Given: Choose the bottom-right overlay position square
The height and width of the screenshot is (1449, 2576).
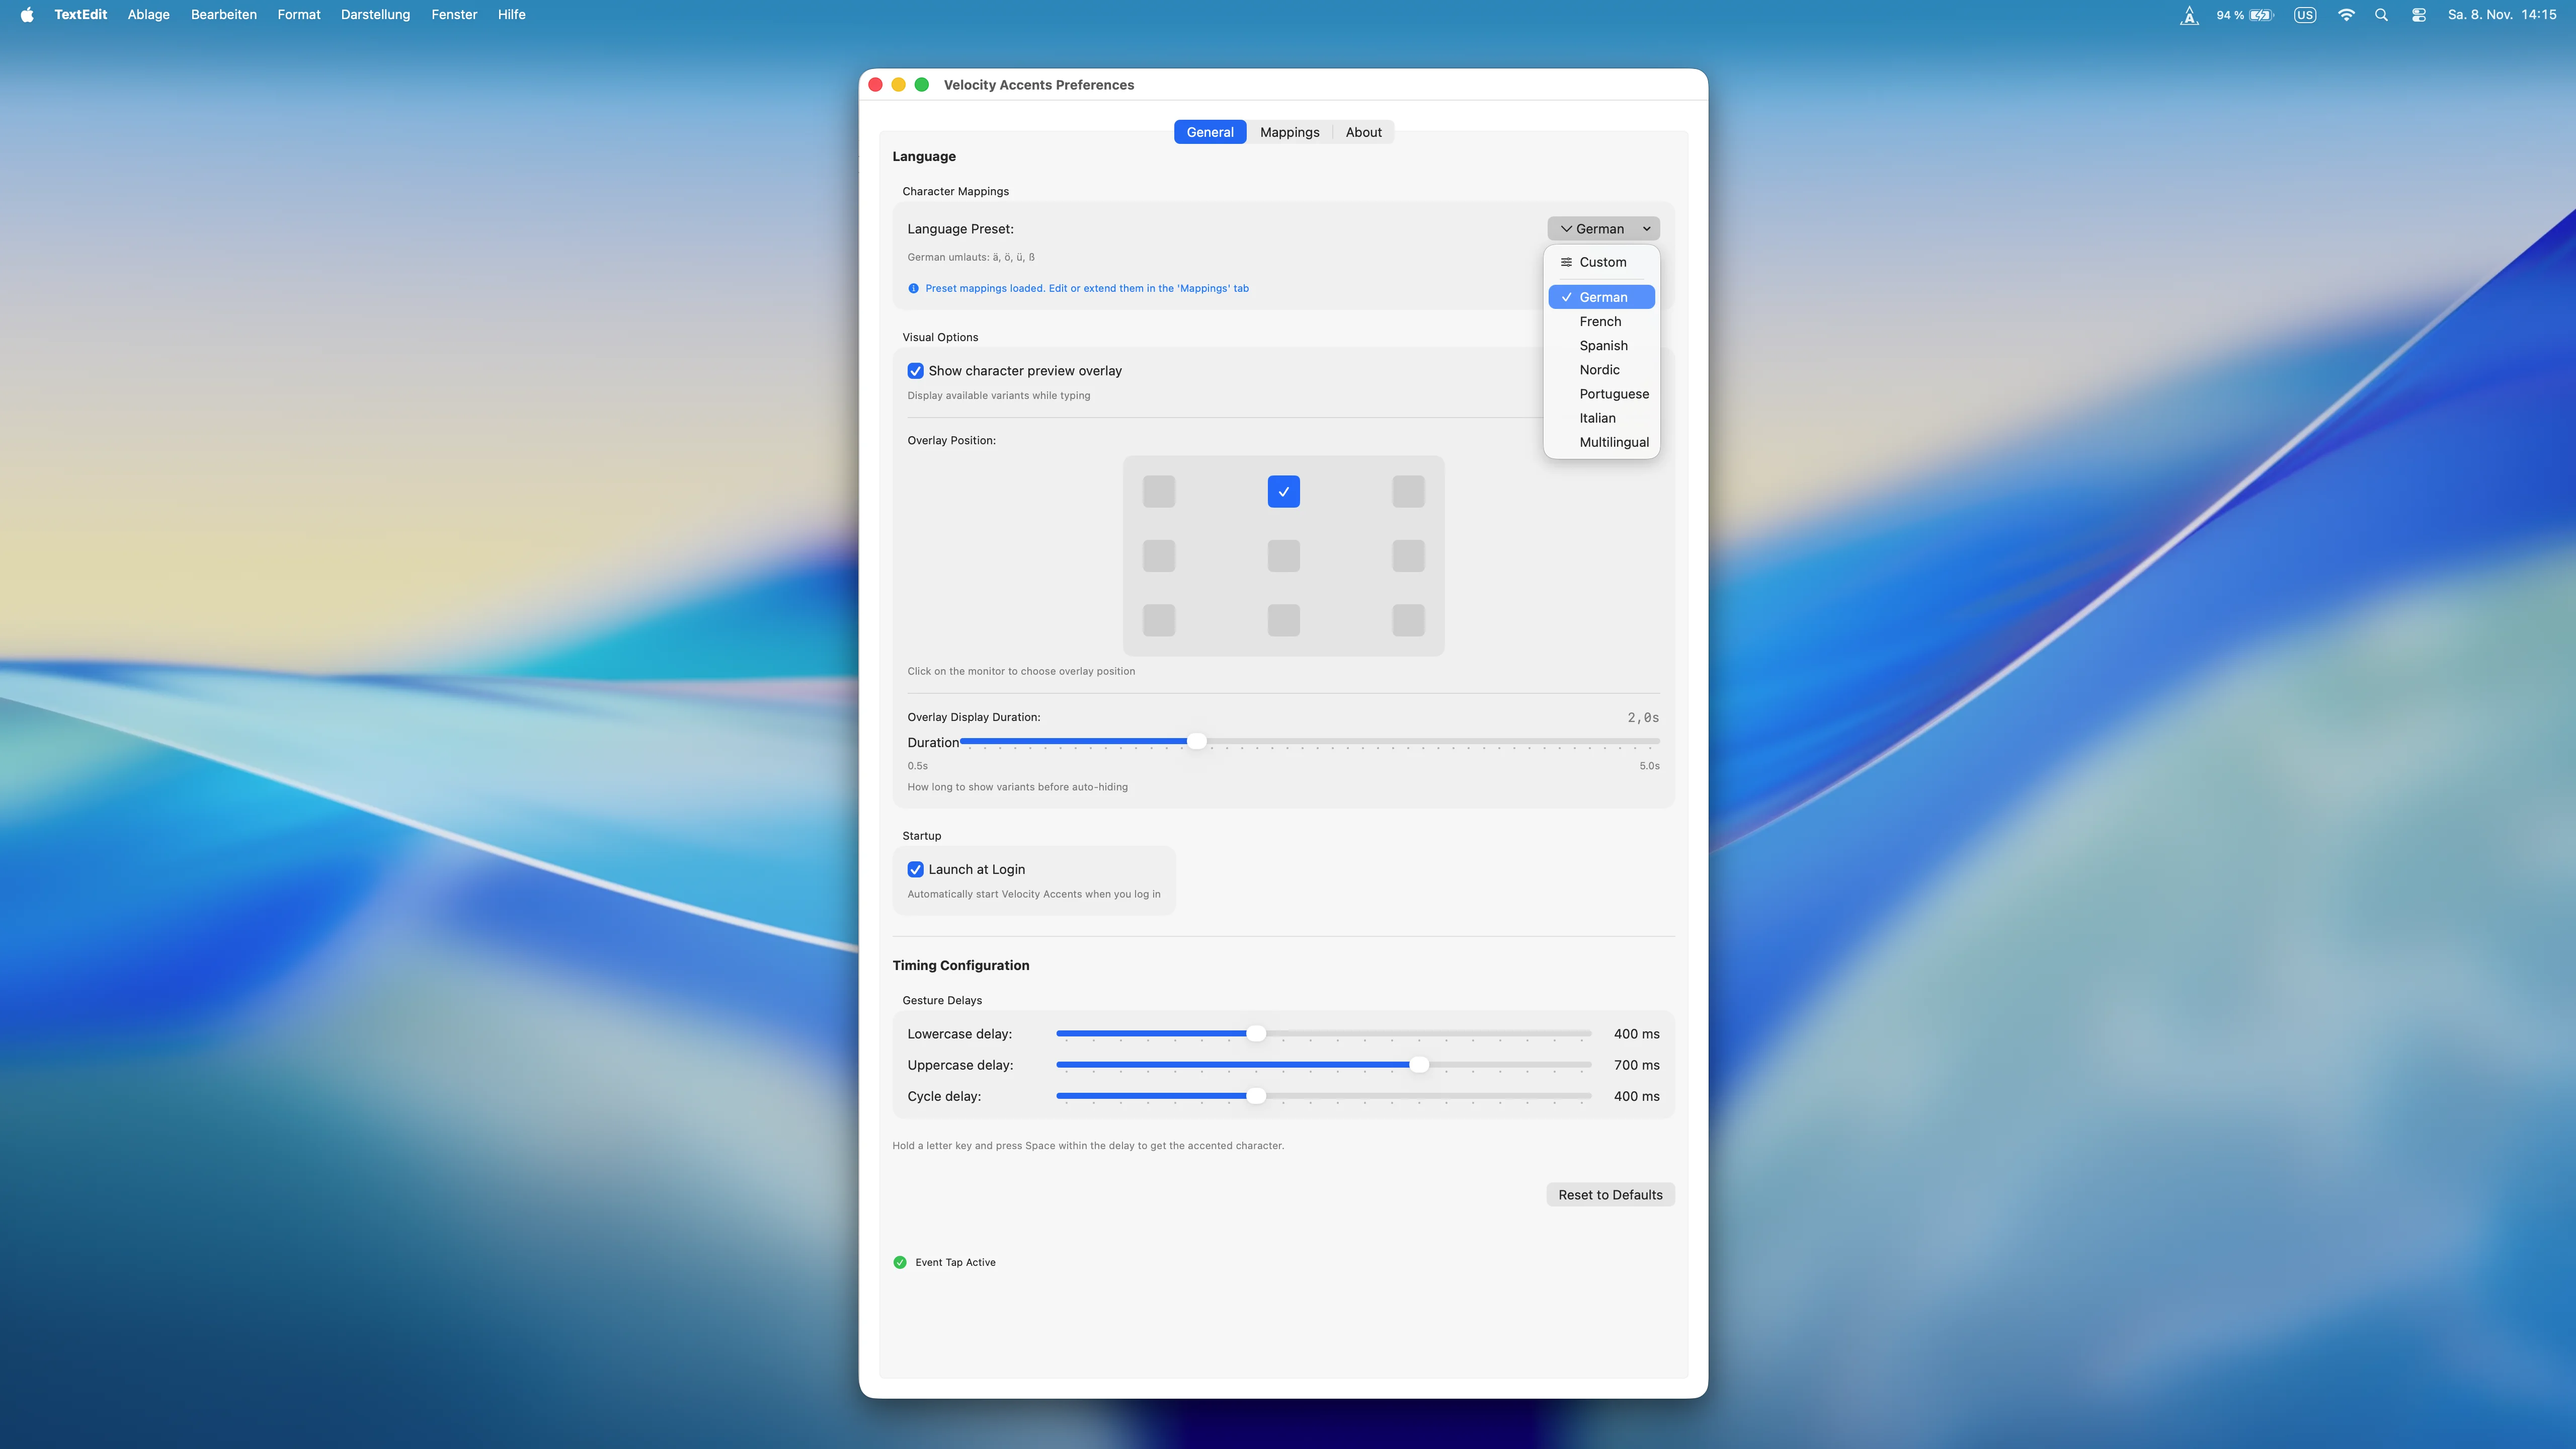Looking at the screenshot, I should coord(1408,620).
